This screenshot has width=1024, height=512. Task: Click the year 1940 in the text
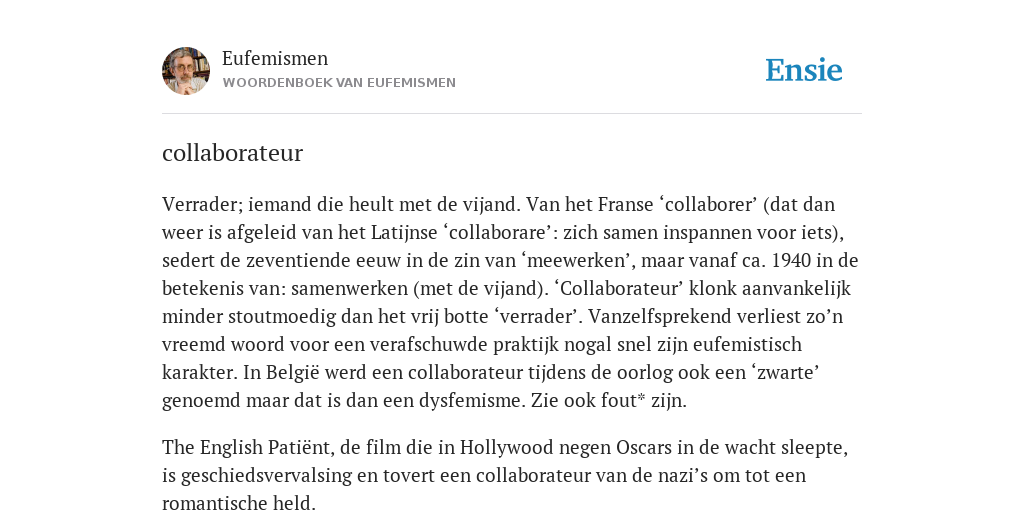coord(792,261)
